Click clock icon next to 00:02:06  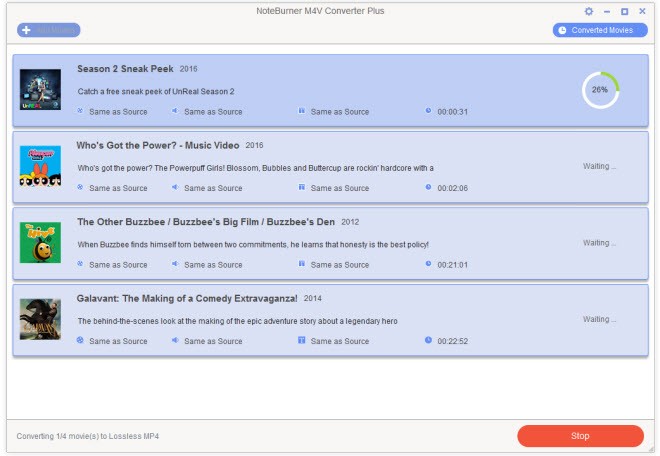(428, 187)
